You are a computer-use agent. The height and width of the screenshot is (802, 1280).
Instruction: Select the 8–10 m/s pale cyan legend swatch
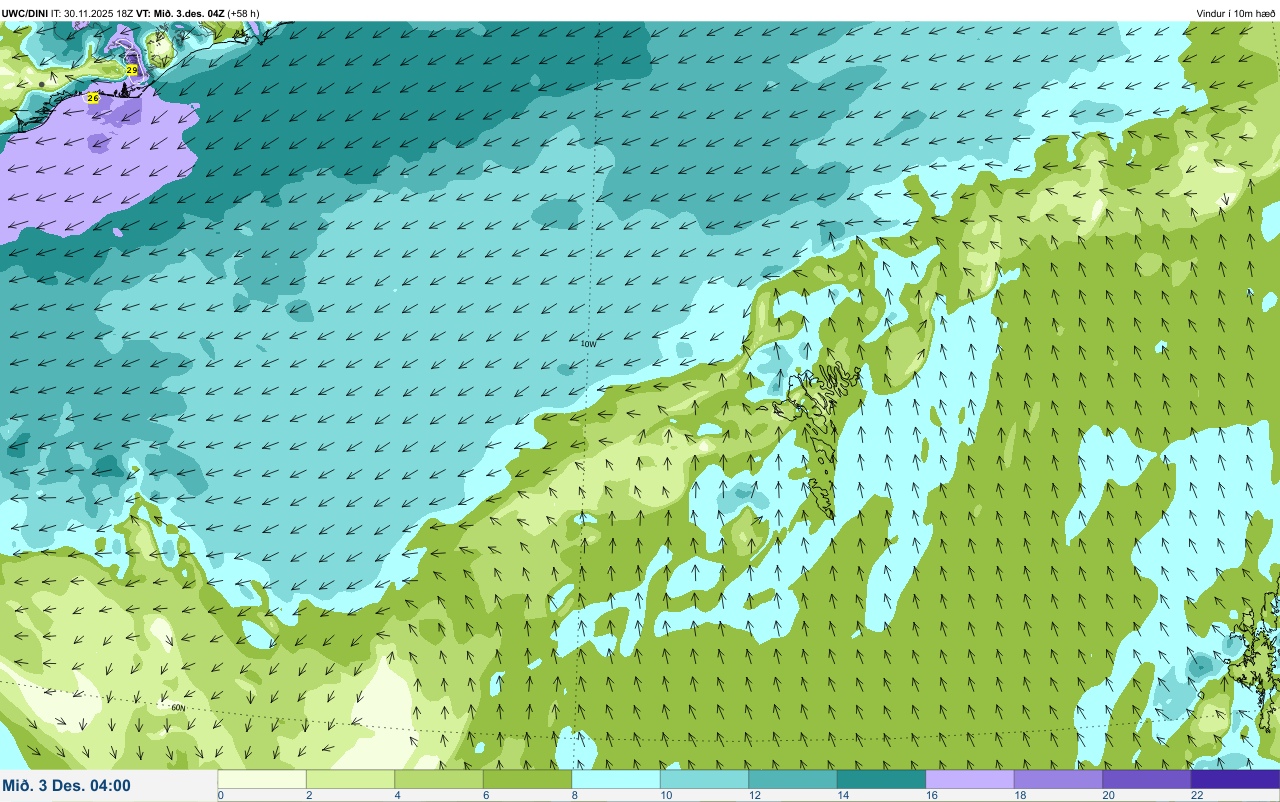pos(616,779)
